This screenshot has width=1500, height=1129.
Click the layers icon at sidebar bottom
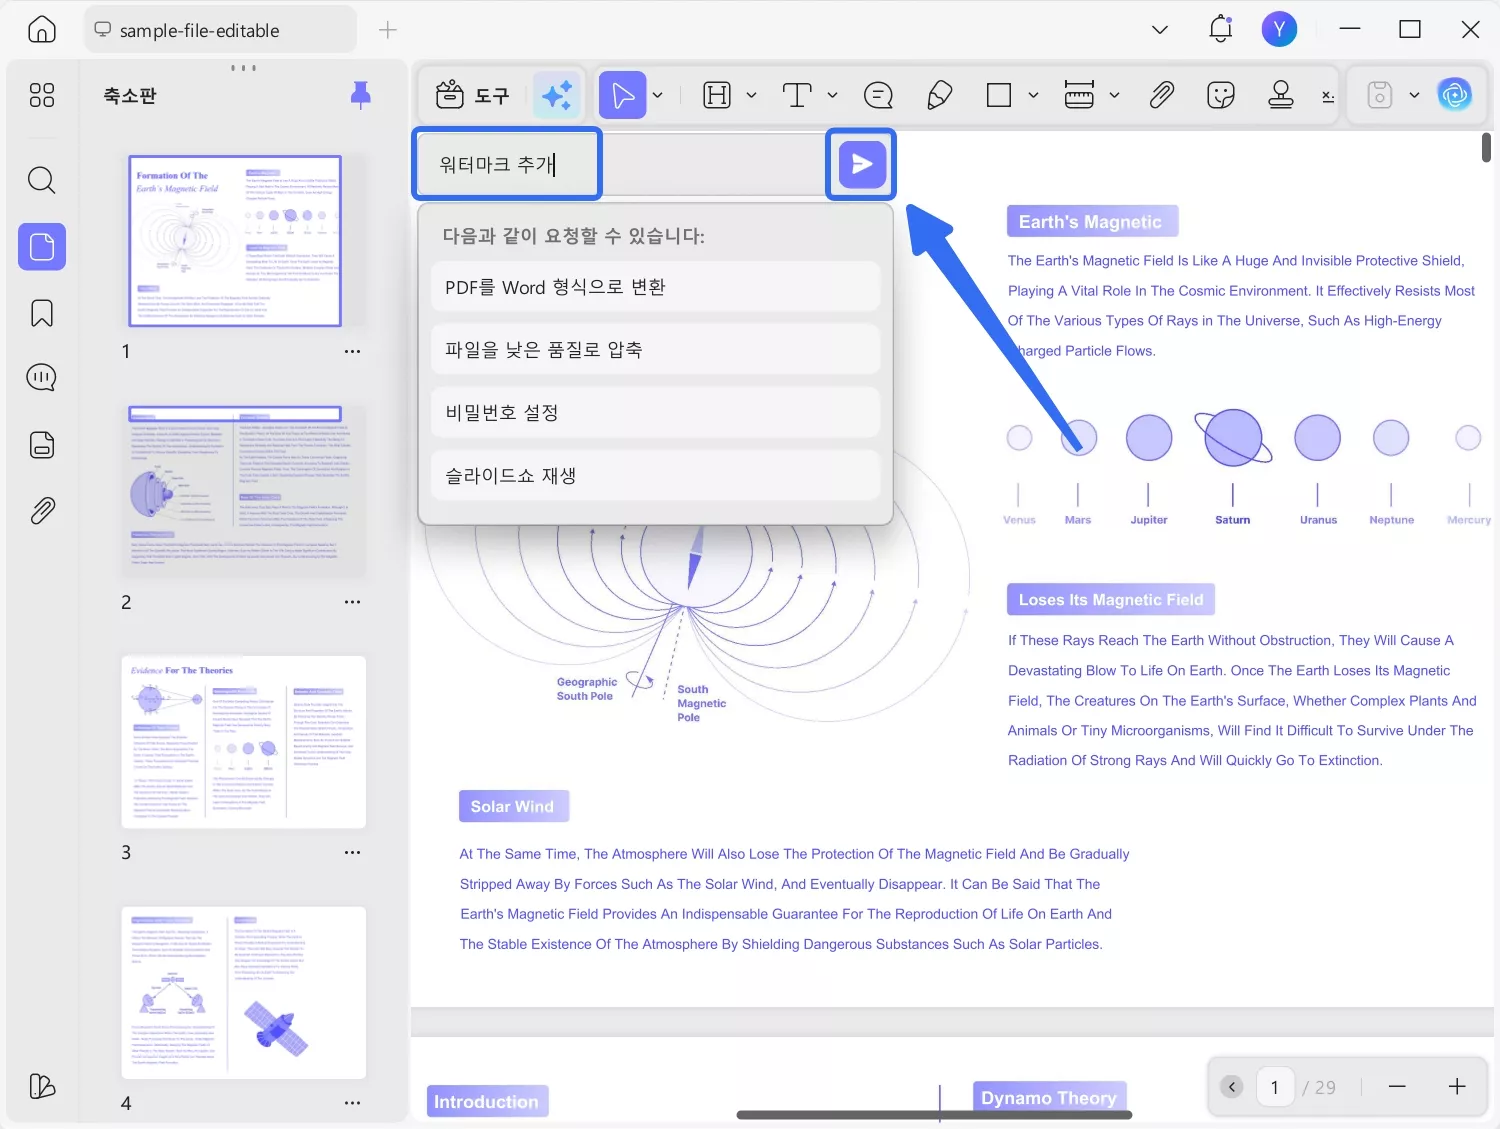(42, 1086)
